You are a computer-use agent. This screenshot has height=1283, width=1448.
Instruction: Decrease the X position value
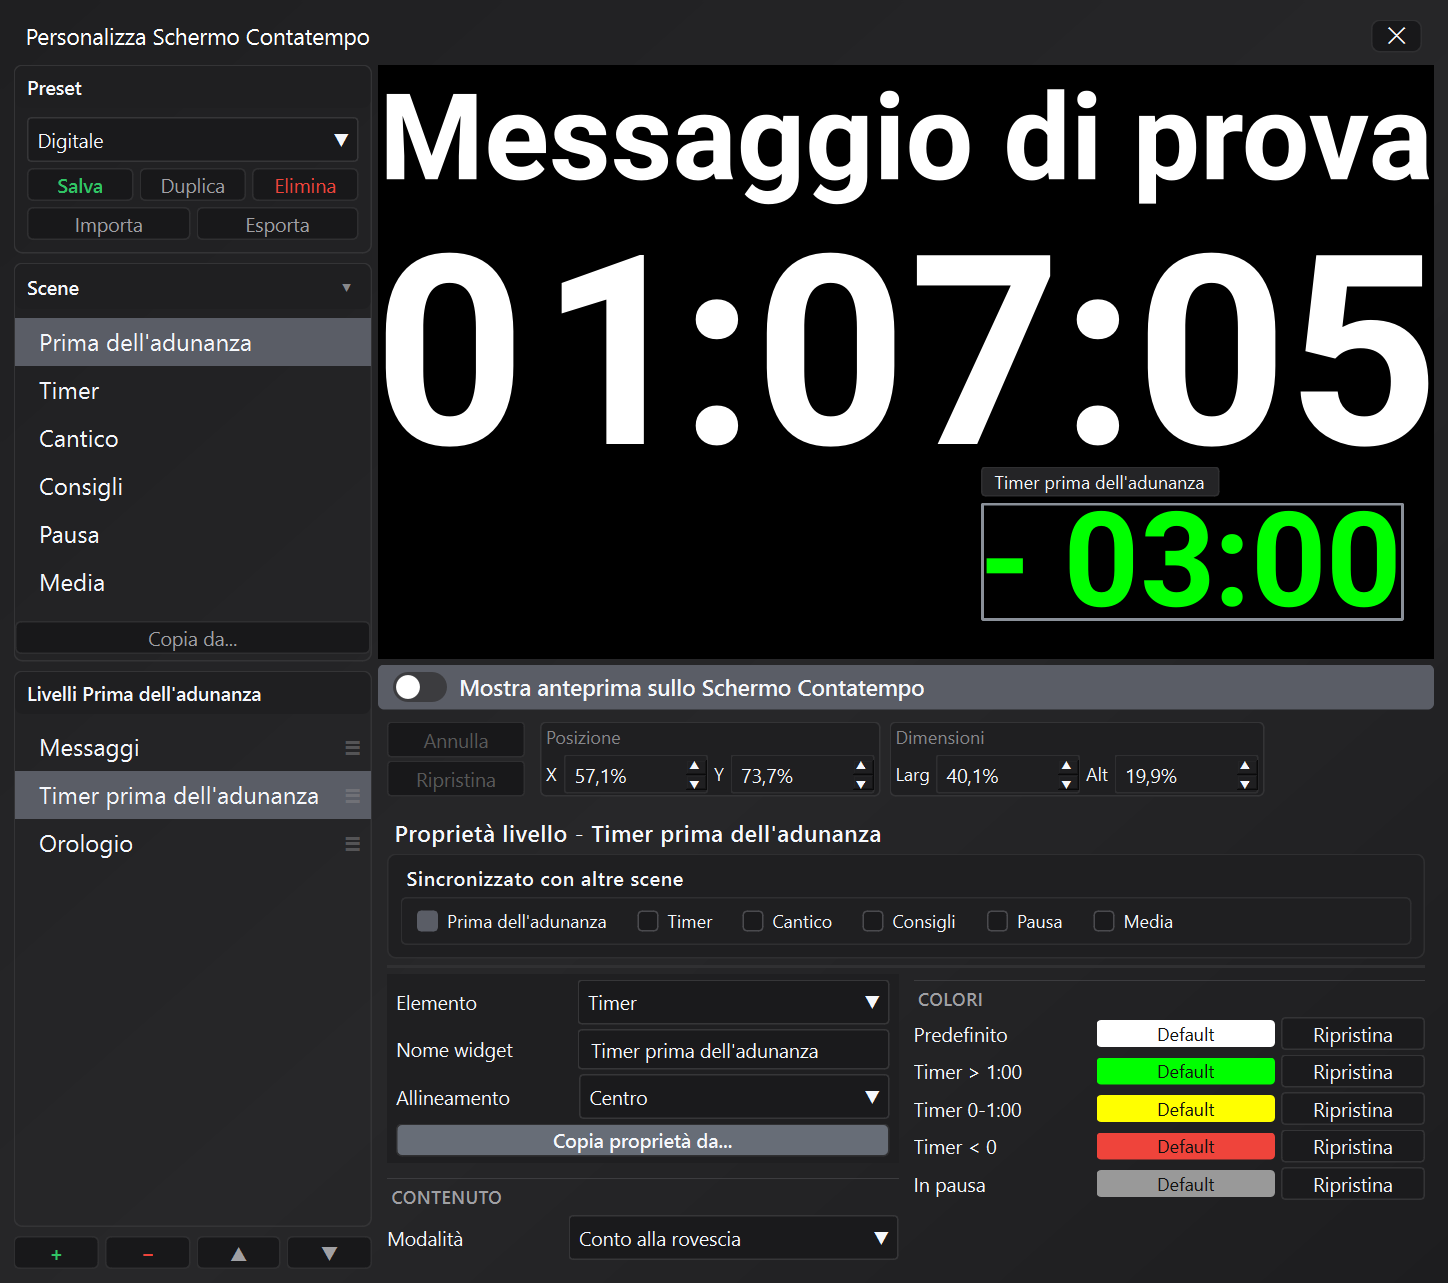694,784
